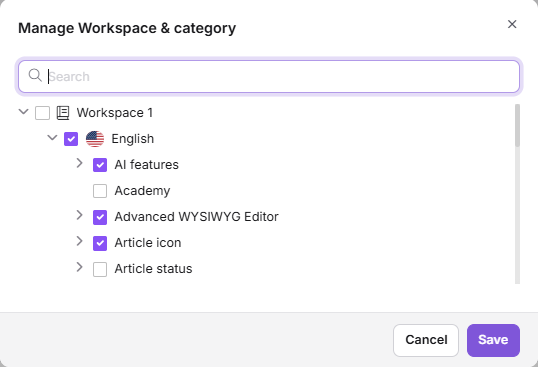
Task: Select the Advanced WYSIWYG Editor label
Action: click(197, 217)
